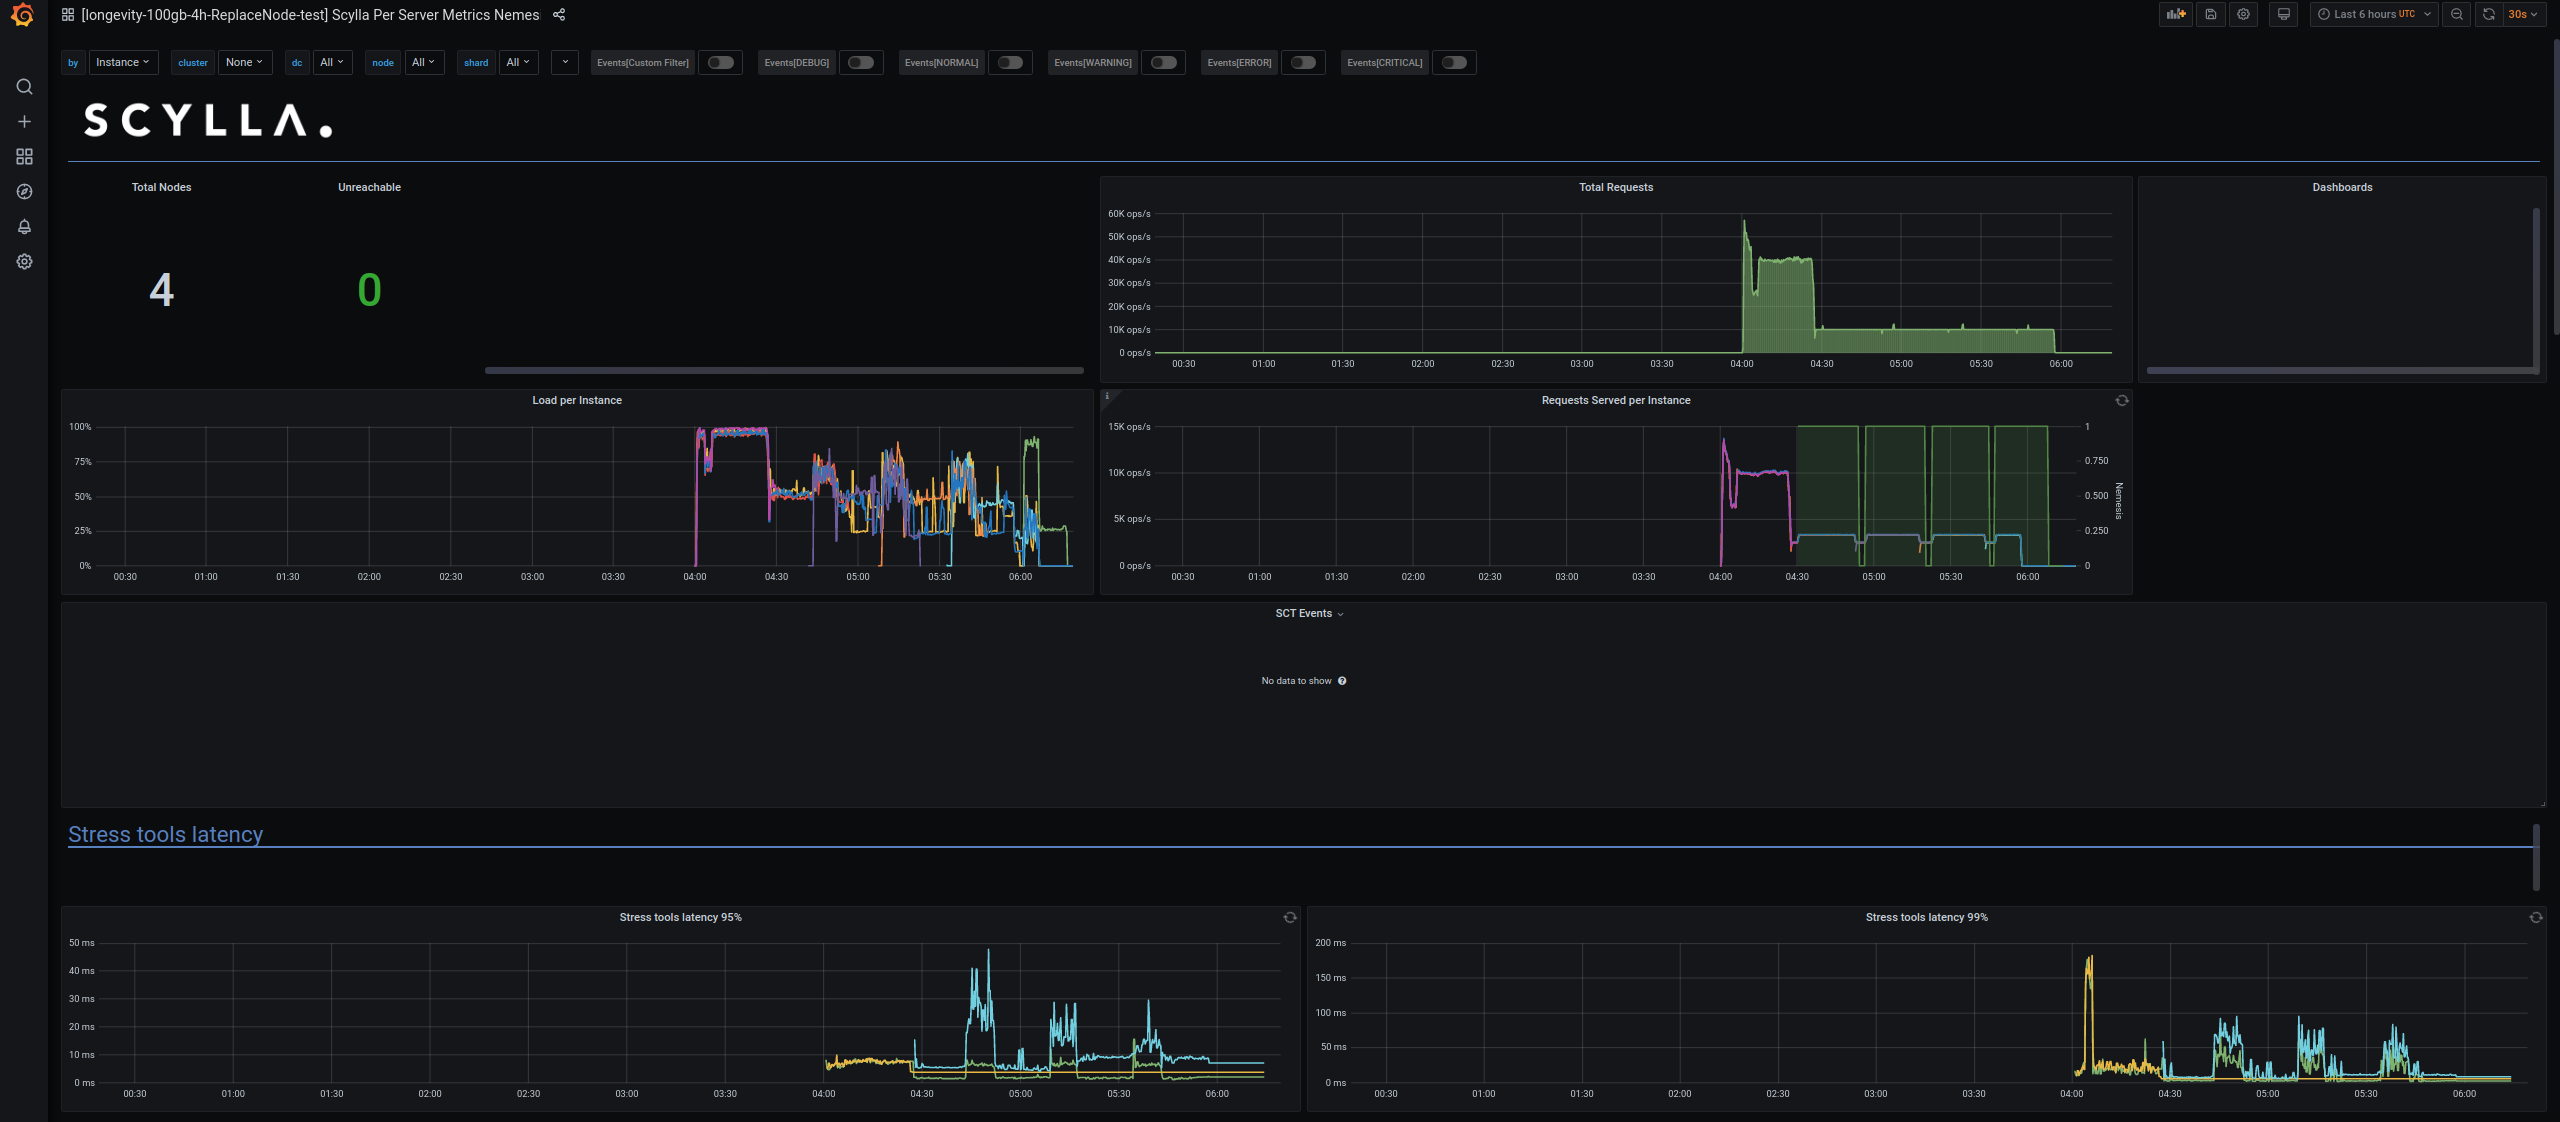Open the Instance breakdown dropdown

pos(123,62)
